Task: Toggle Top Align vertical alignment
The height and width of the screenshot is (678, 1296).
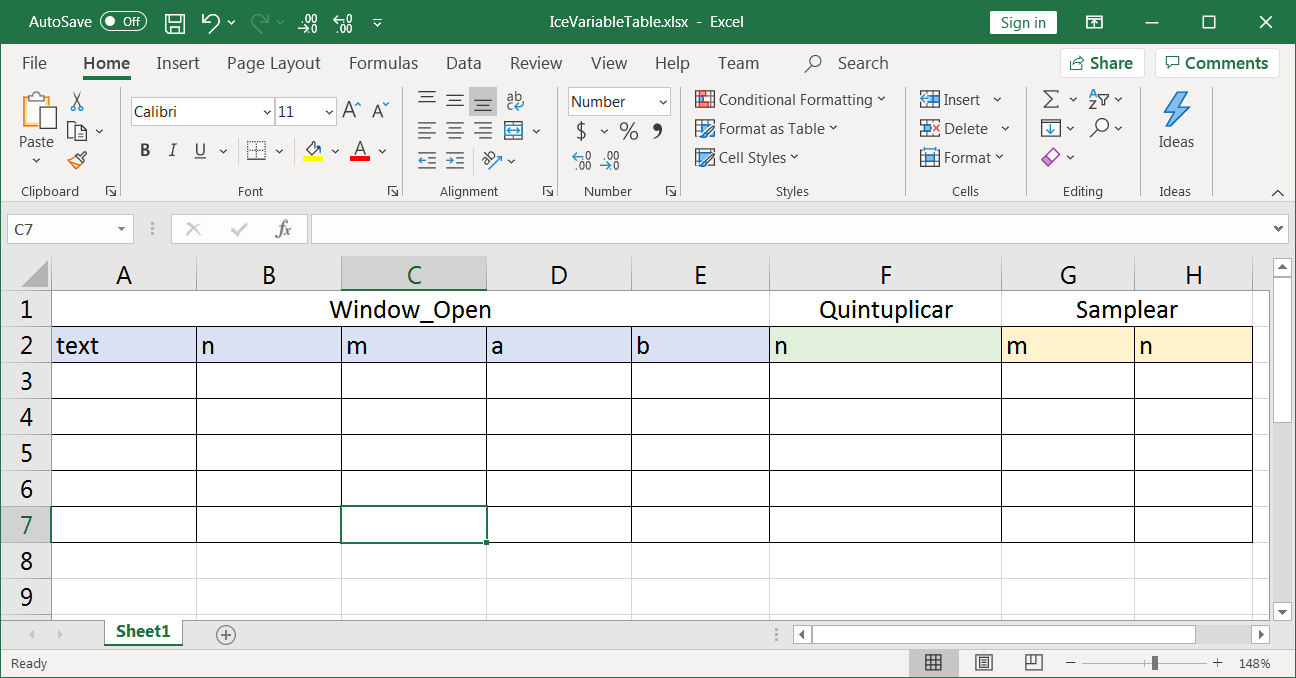Action: coord(427,100)
